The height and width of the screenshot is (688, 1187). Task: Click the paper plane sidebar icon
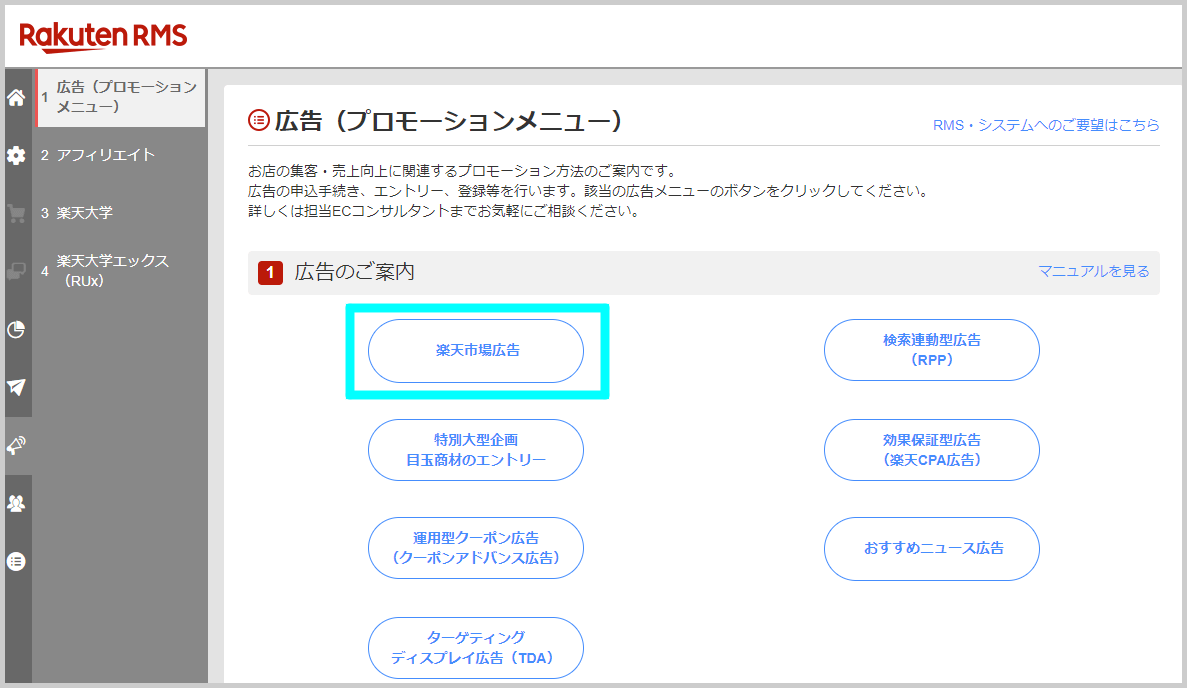pyautogui.click(x=16, y=388)
